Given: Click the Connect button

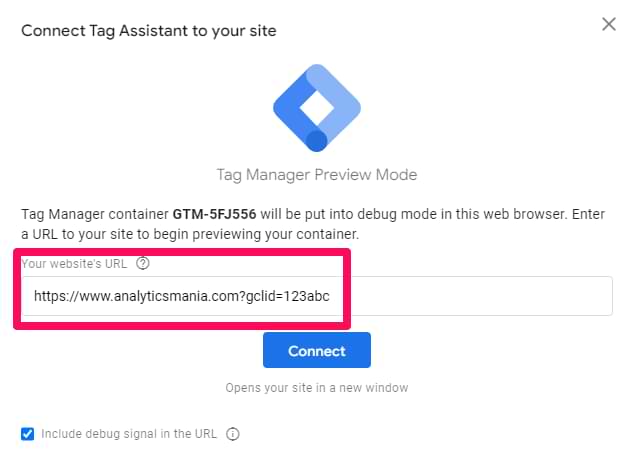Looking at the screenshot, I should coord(317,350).
